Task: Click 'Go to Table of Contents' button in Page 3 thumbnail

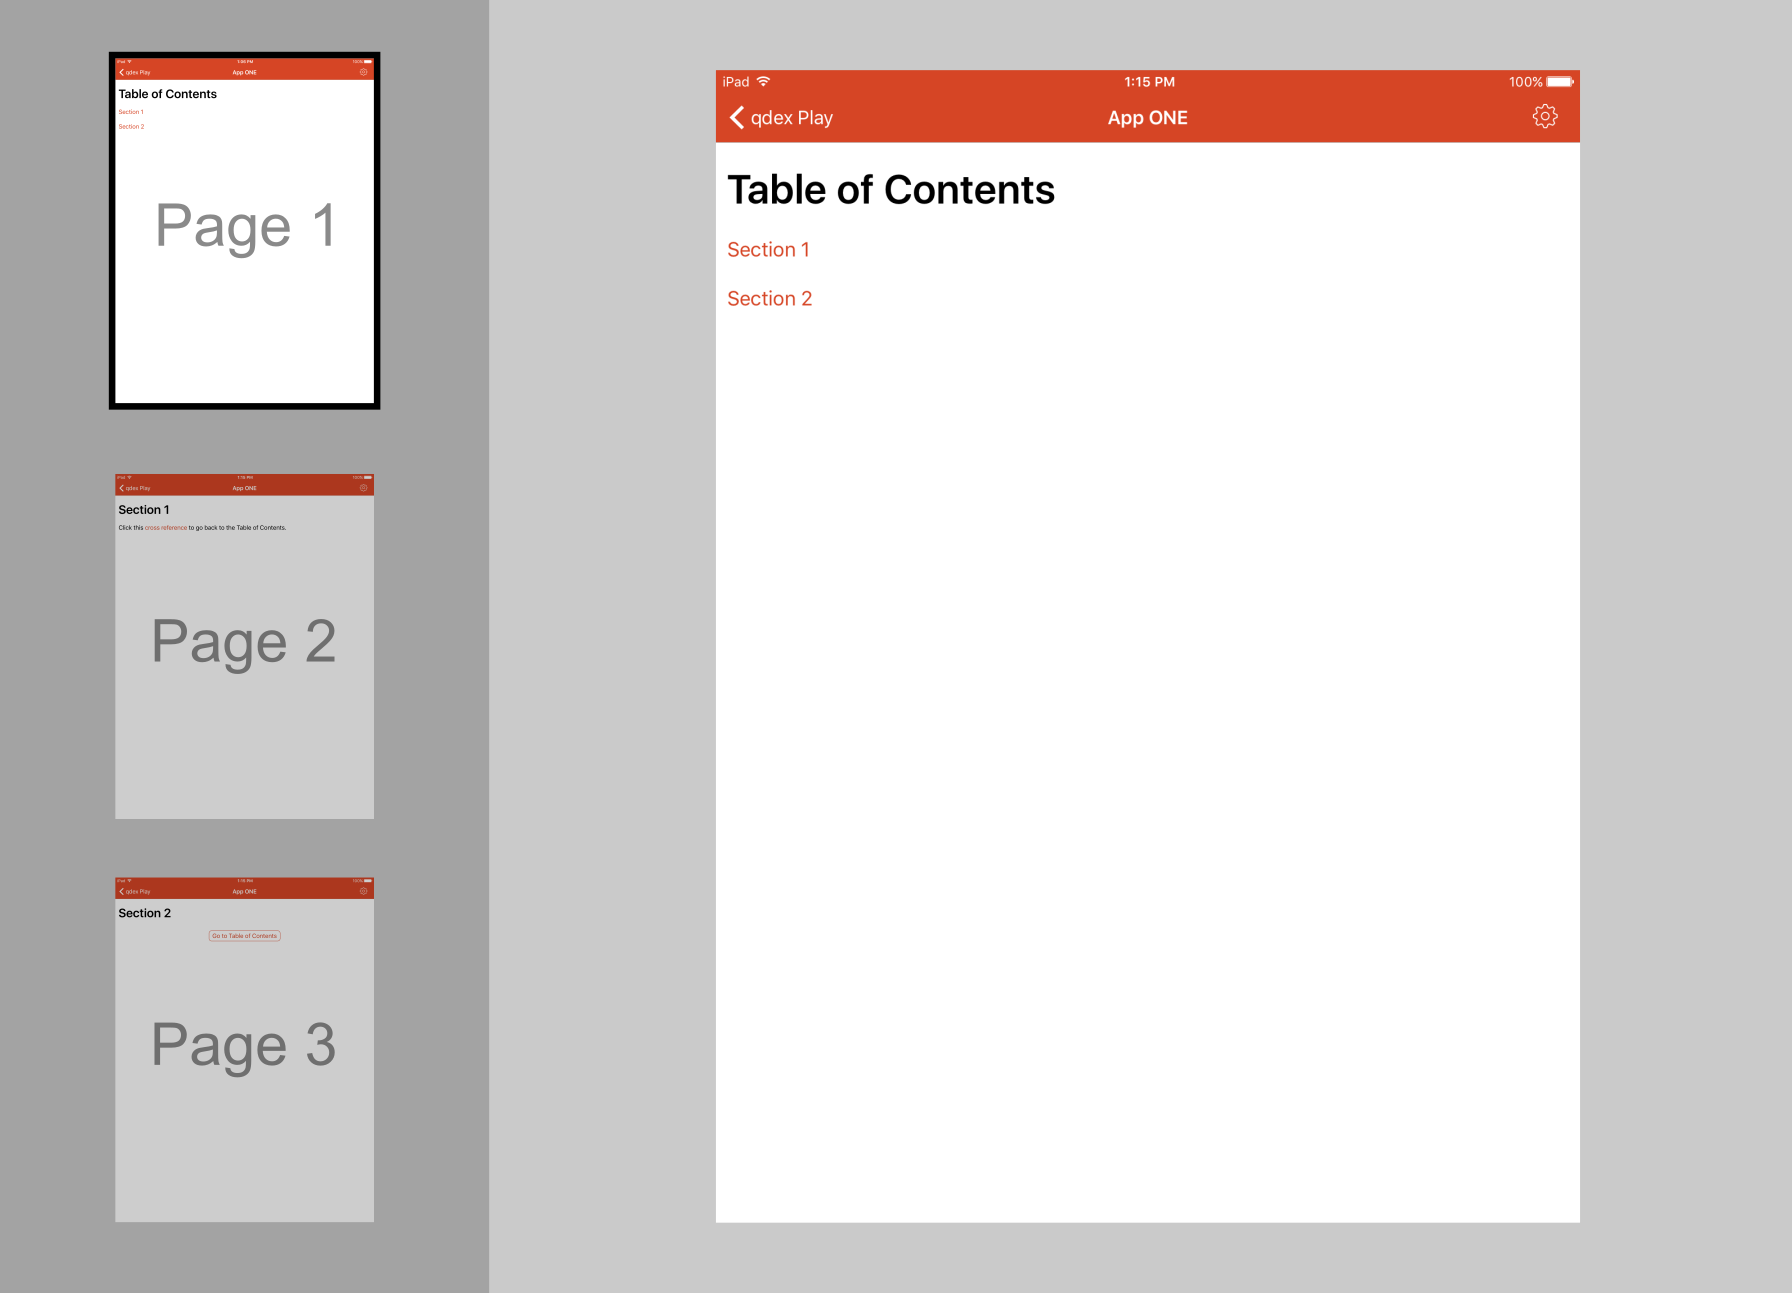Action: pos(245,936)
